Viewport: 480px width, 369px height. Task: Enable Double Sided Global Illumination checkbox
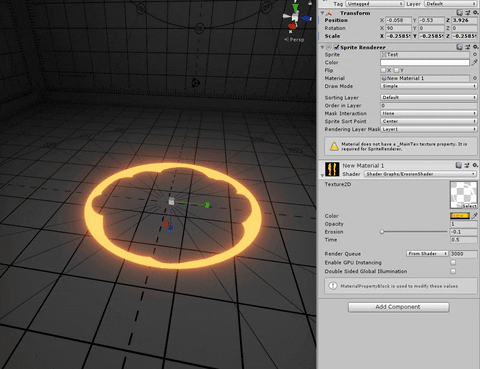tap(453, 271)
